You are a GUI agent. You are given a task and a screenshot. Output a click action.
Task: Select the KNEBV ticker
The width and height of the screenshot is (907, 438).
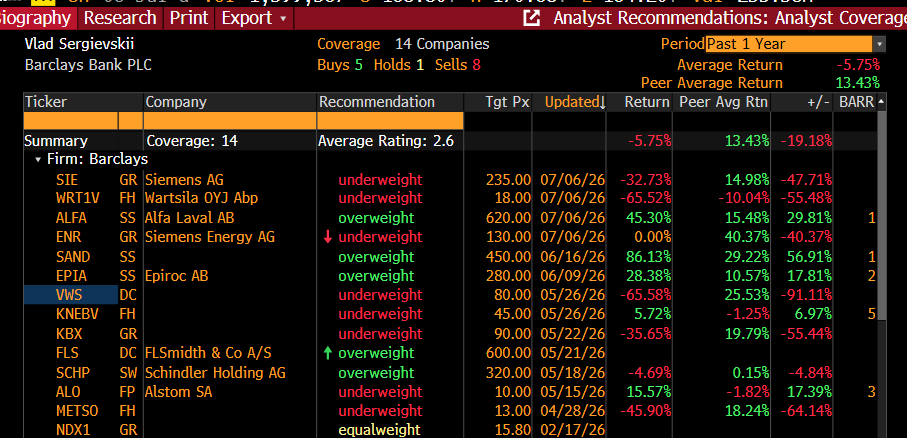pyautogui.click(x=76, y=314)
